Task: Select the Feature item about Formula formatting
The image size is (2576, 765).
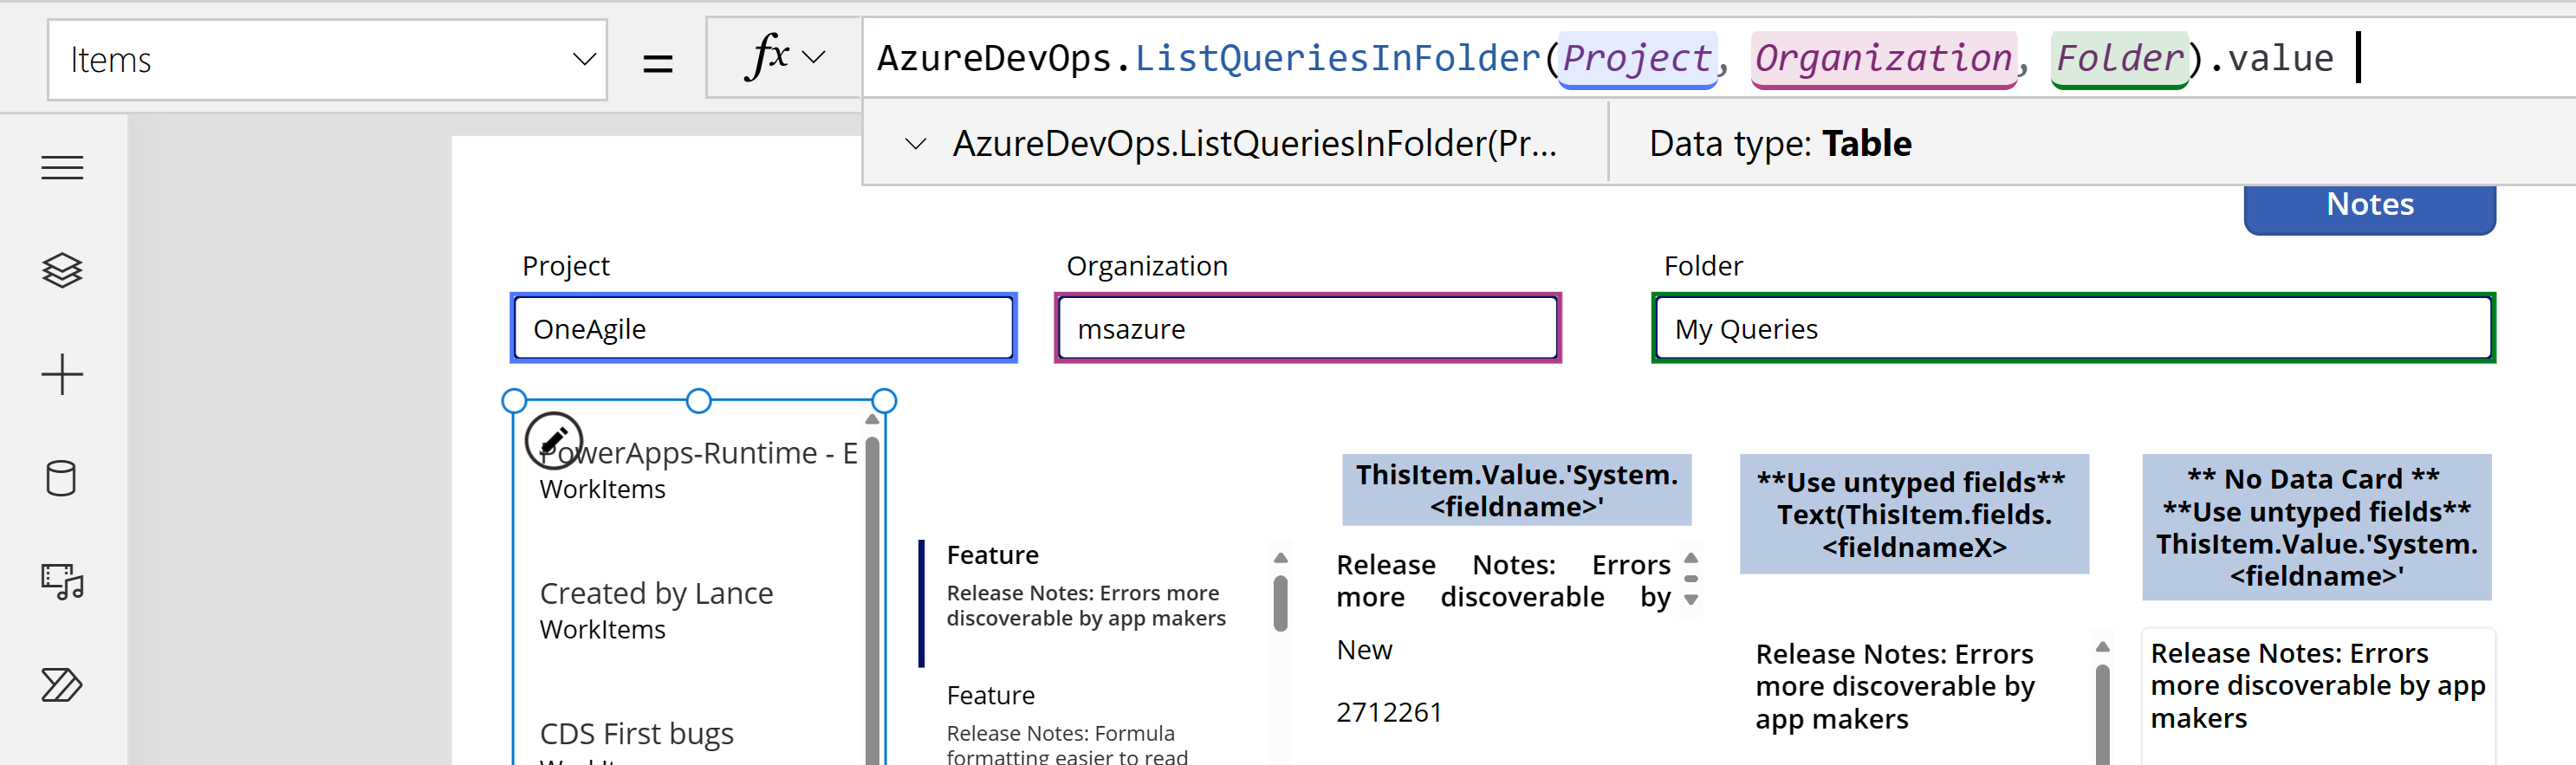Action: point(1066,725)
